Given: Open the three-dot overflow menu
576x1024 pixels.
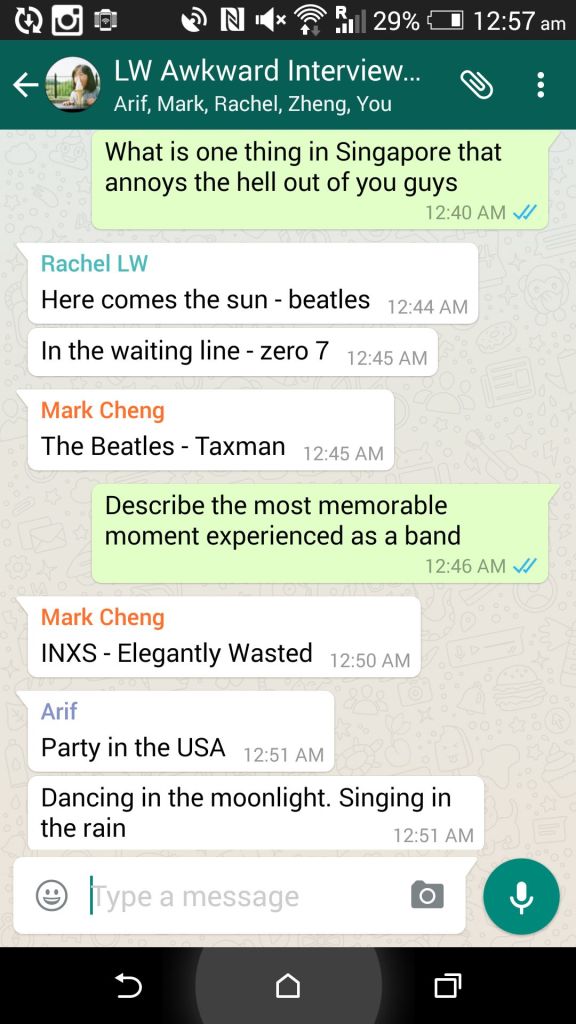Looking at the screenshot, I should pos(540,85).
